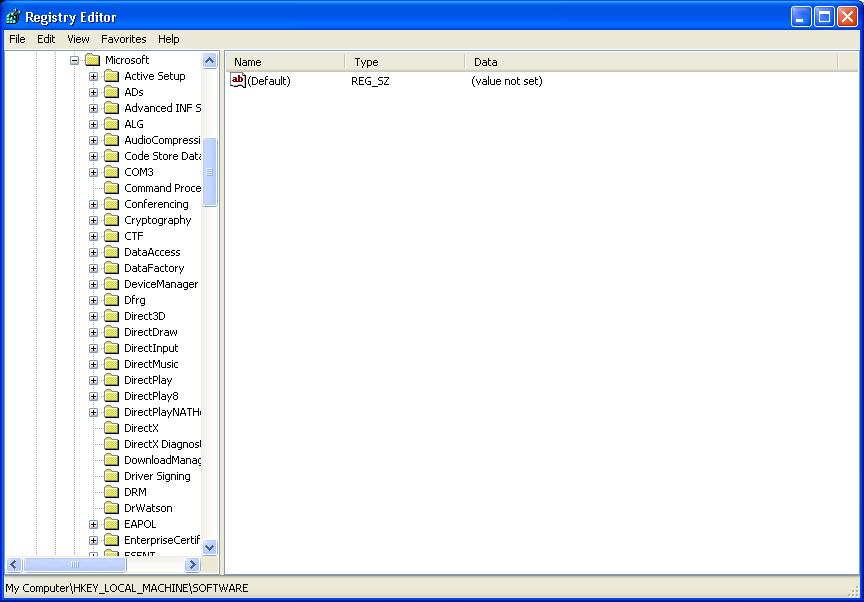Sort by the Type column header

[x=405, y=62]
